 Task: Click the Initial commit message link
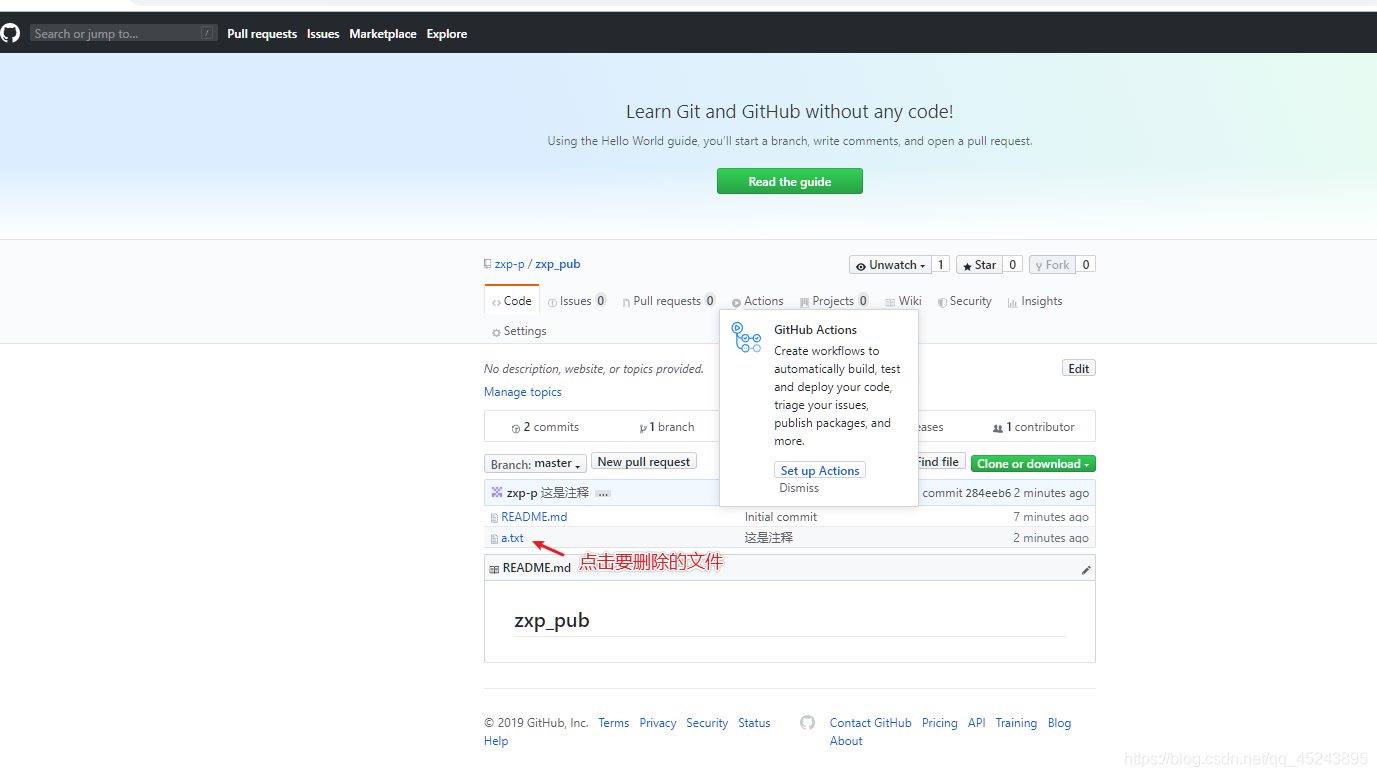point(781,517)
